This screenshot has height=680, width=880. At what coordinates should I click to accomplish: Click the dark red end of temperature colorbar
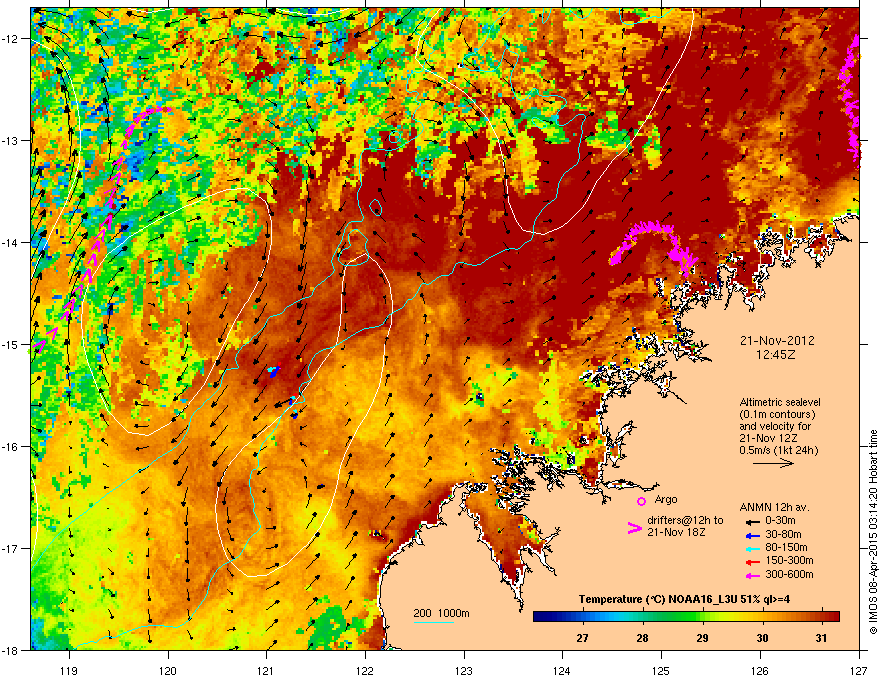point(833,617)
